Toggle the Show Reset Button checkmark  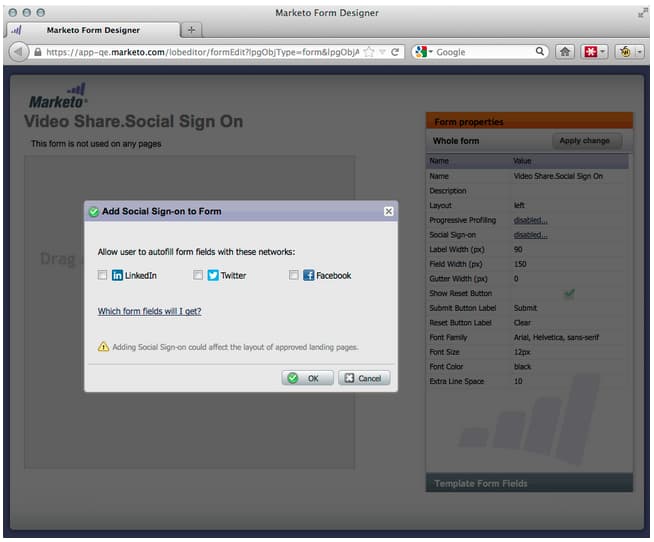coord(569,293)
